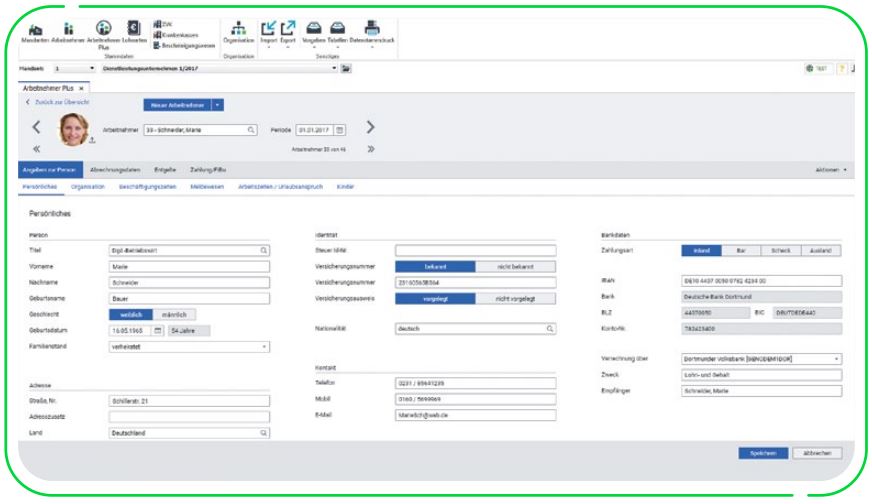
Task: Expand the Neuer Arbeitnehmer split arrow
Action: 218,103
